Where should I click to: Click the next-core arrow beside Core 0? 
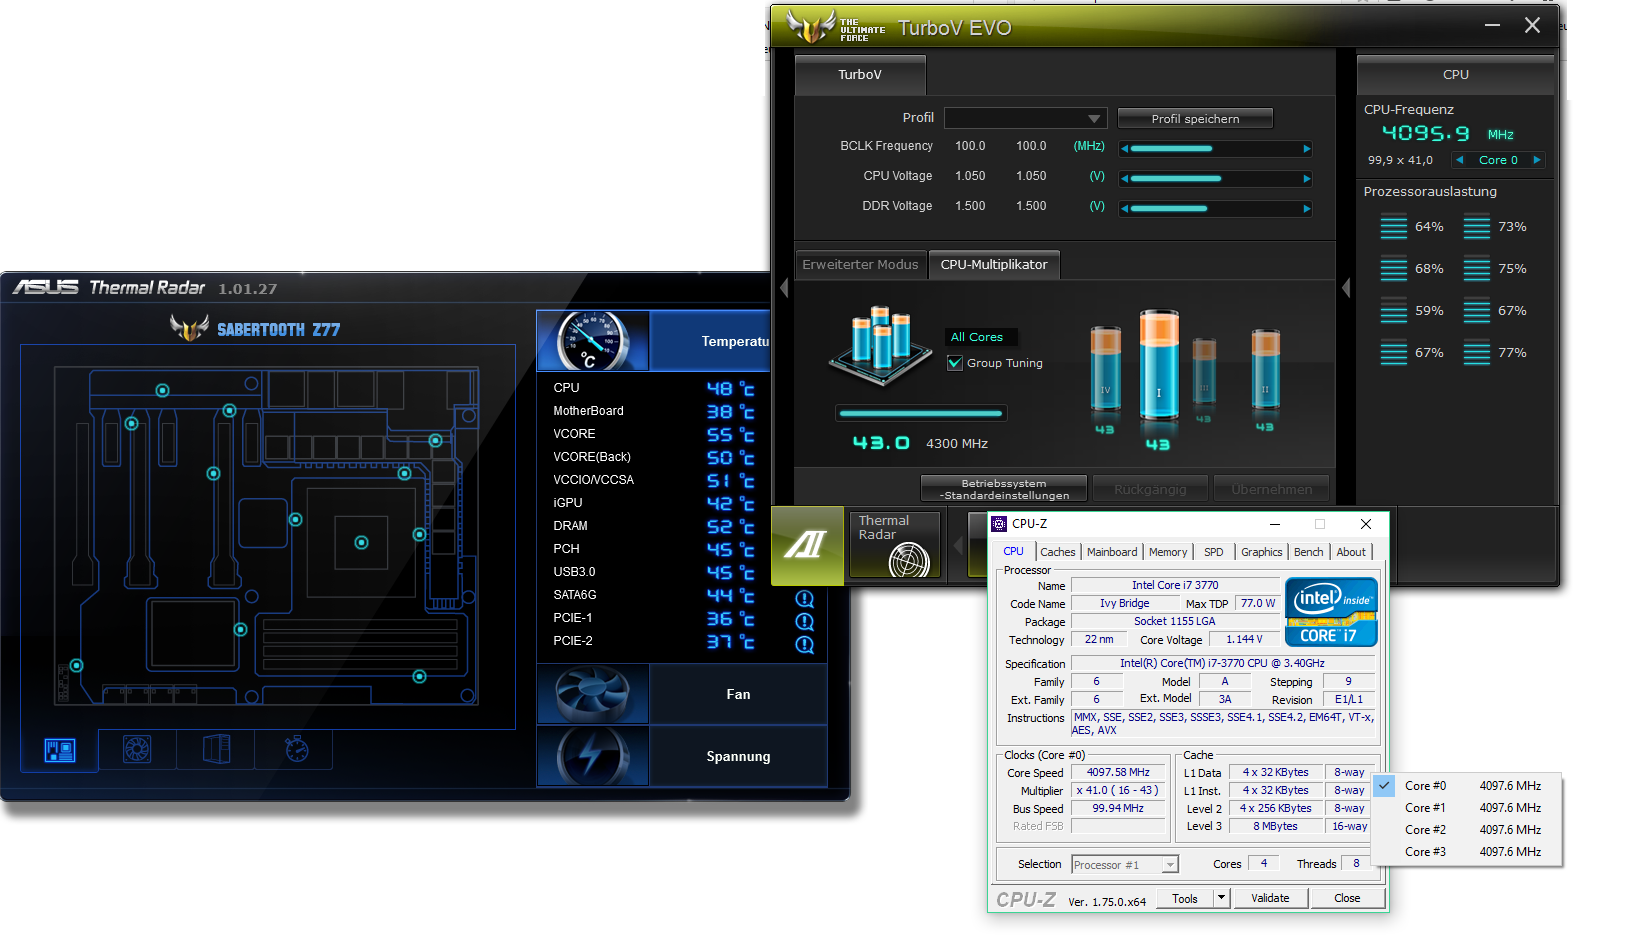(x=1537, y=160)
